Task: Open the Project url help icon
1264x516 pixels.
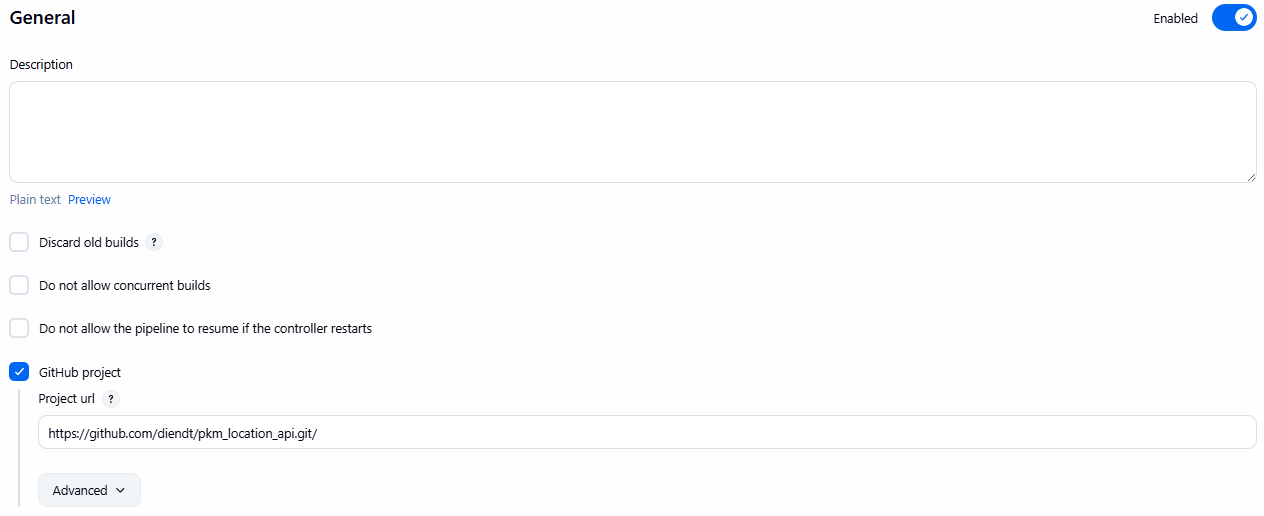Action: click(x=111, y=399)
